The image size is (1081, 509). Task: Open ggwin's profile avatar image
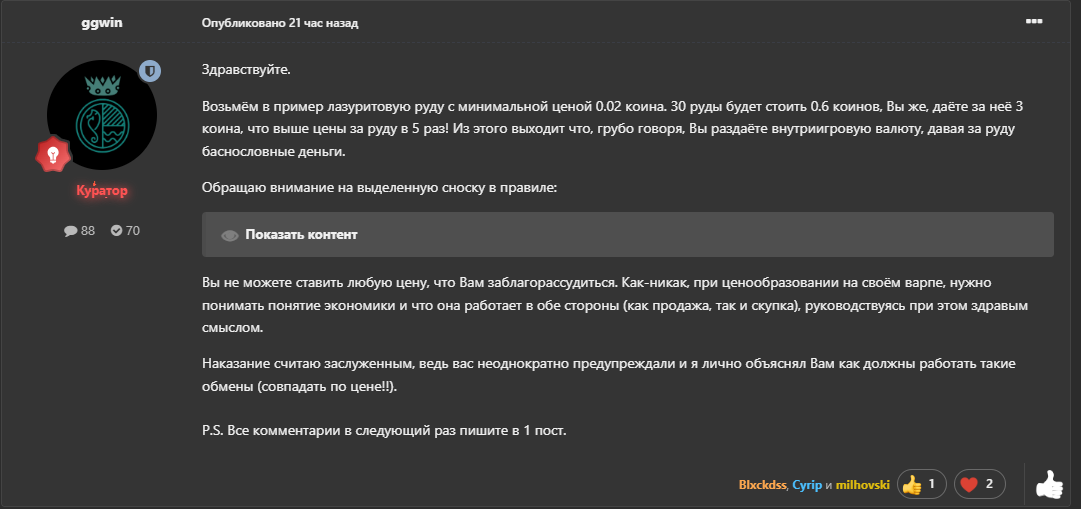click(102, 115)
